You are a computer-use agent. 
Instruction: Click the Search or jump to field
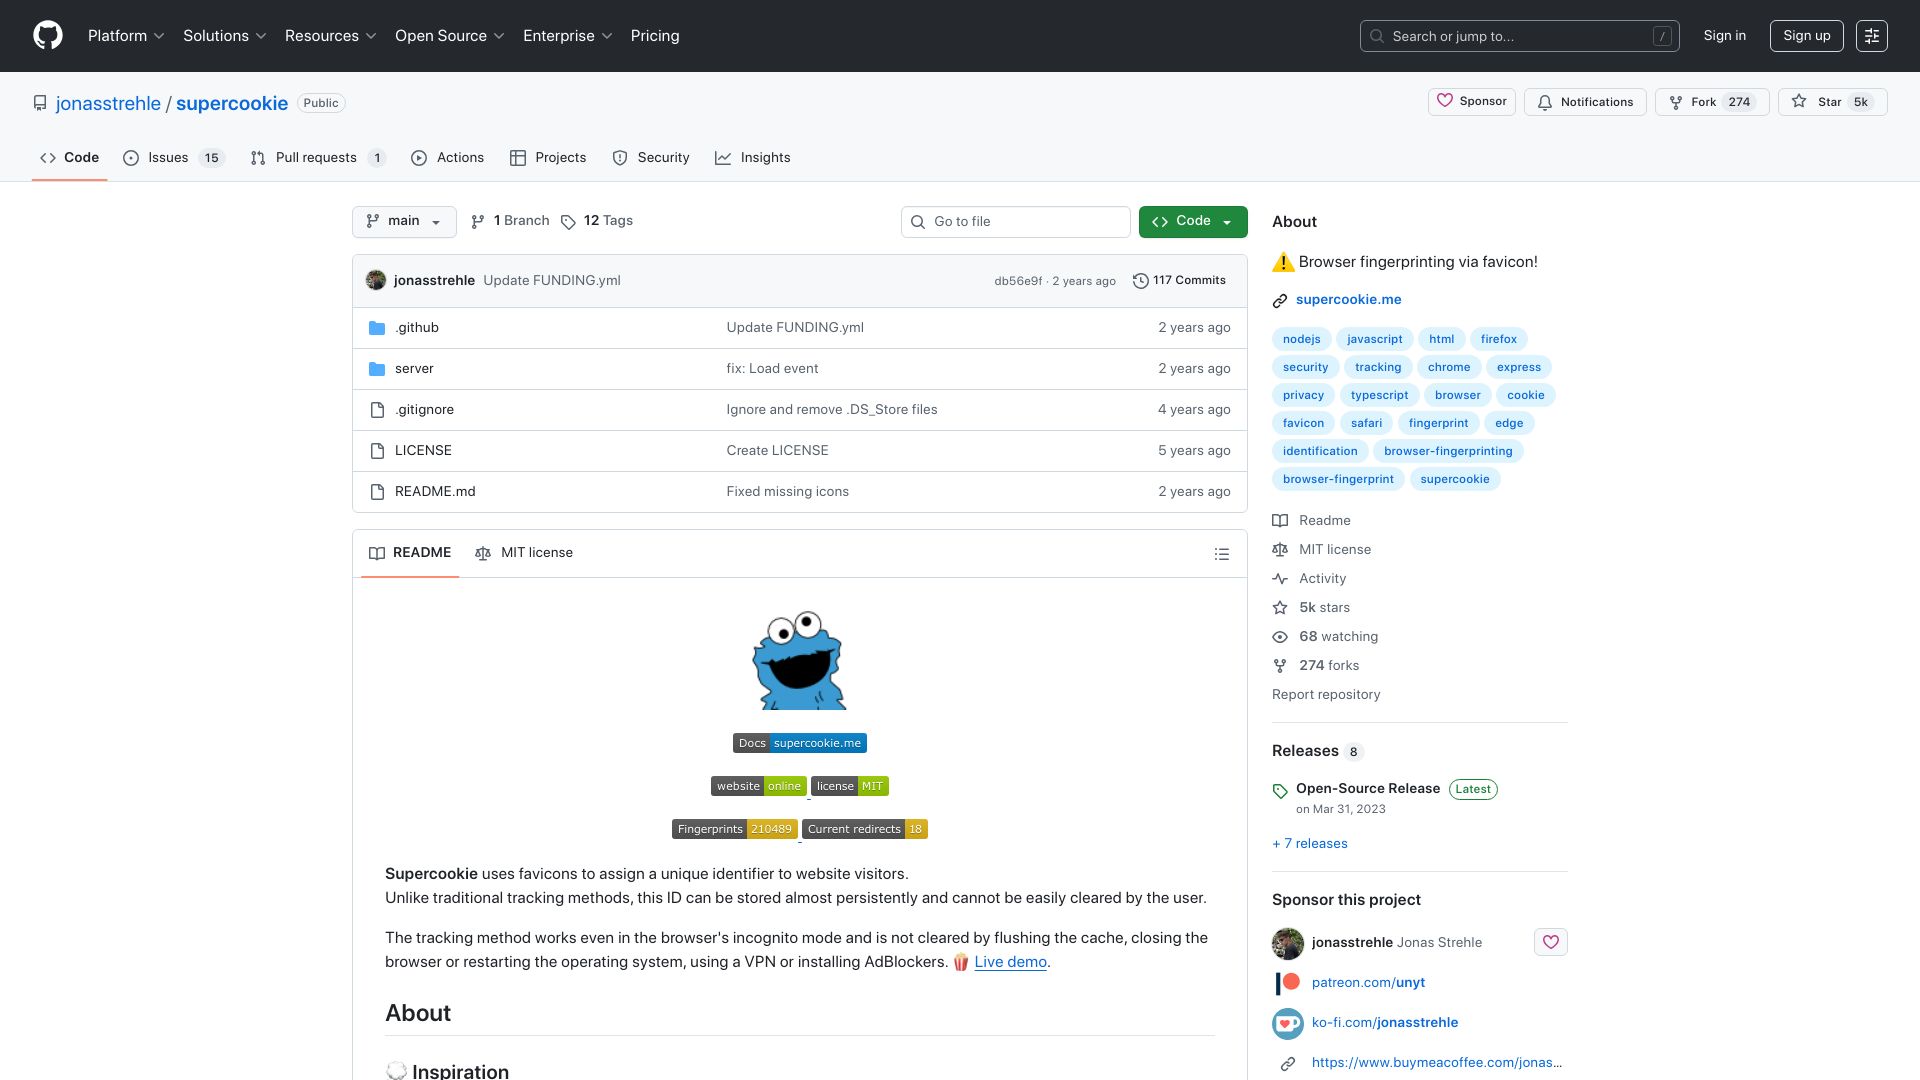[1519, 36]
